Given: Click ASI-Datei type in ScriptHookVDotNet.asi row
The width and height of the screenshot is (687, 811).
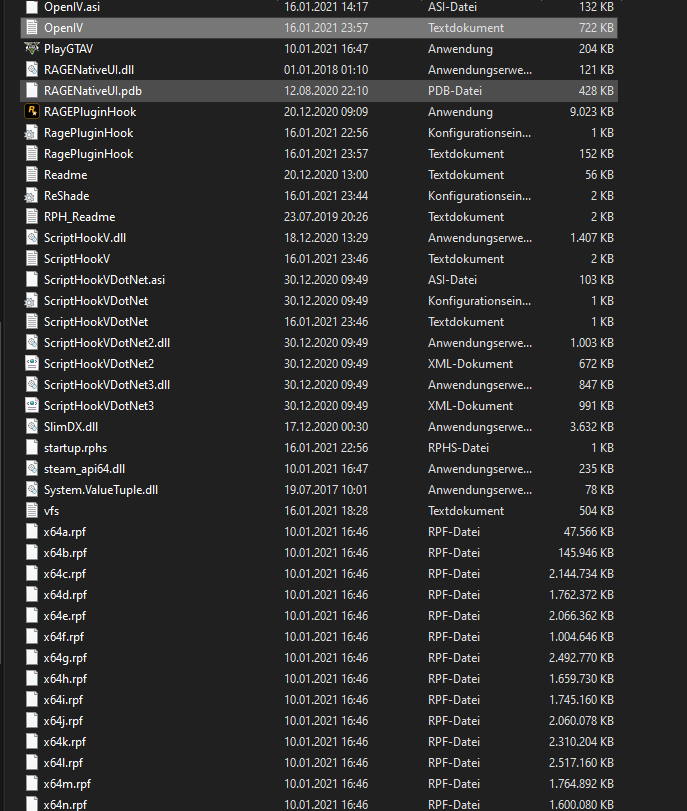Looking at the screenshot, I should (452, 280).
